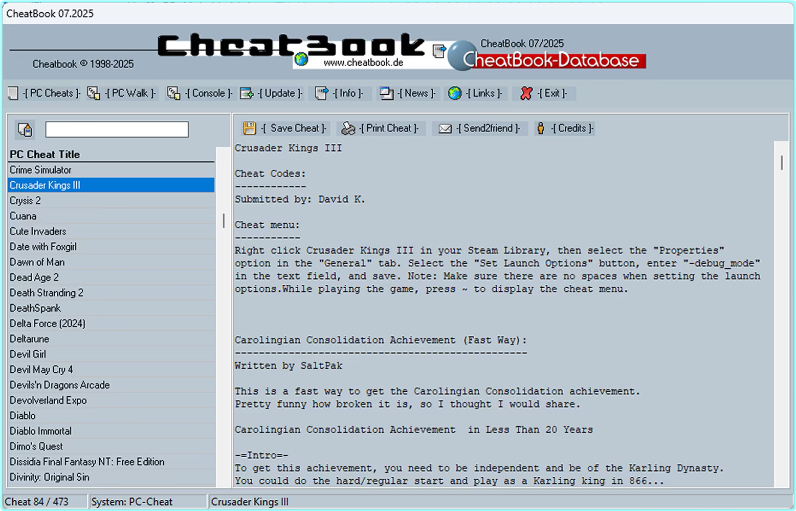
Task: Click the www.cheatbook.de link in the banner
Action: pyautogui.click(x=363, y=63)
